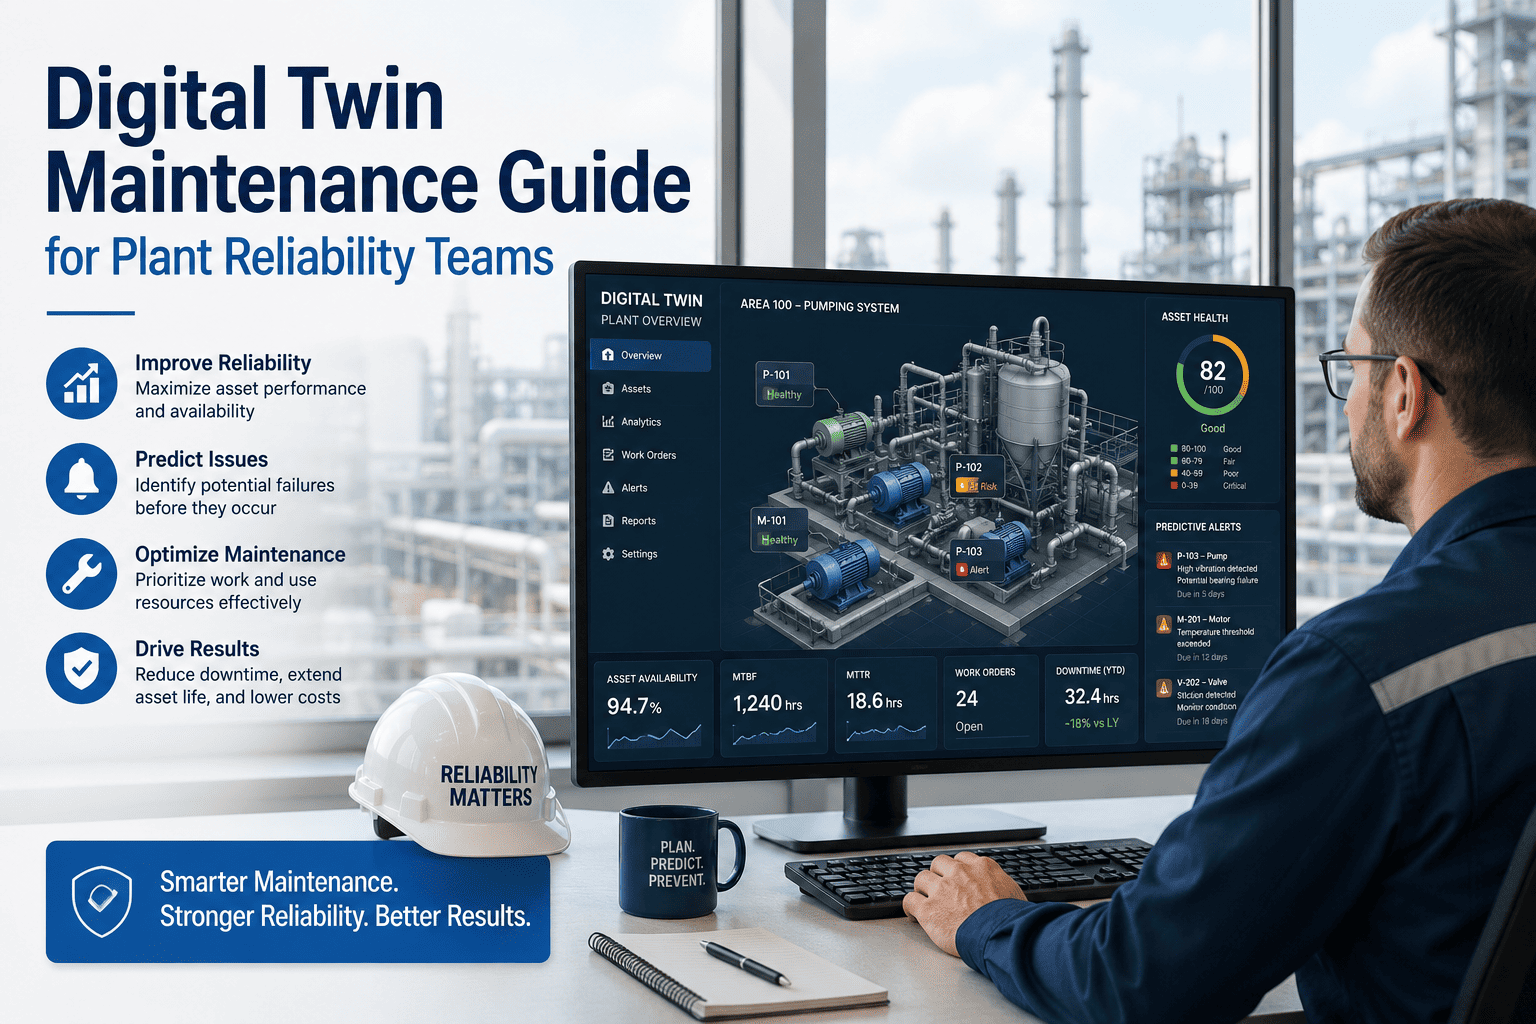This screenshot has height=1024, width=1536.
Task: Click "Temperature threshold exceeded" alert text
Action: pos(1215,638)
